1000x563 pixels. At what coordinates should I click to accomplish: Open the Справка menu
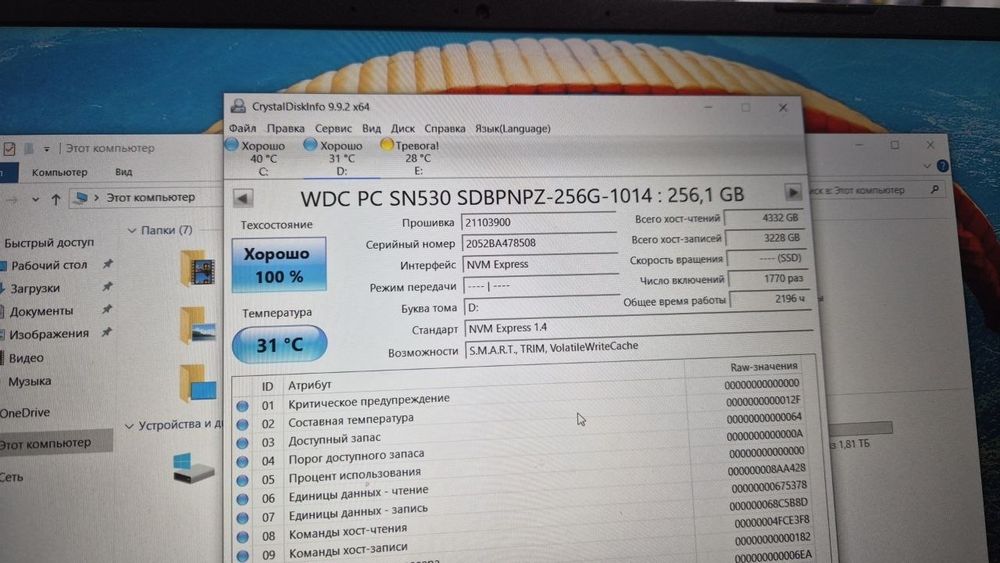pyautogui.click(x=445, y=128)
